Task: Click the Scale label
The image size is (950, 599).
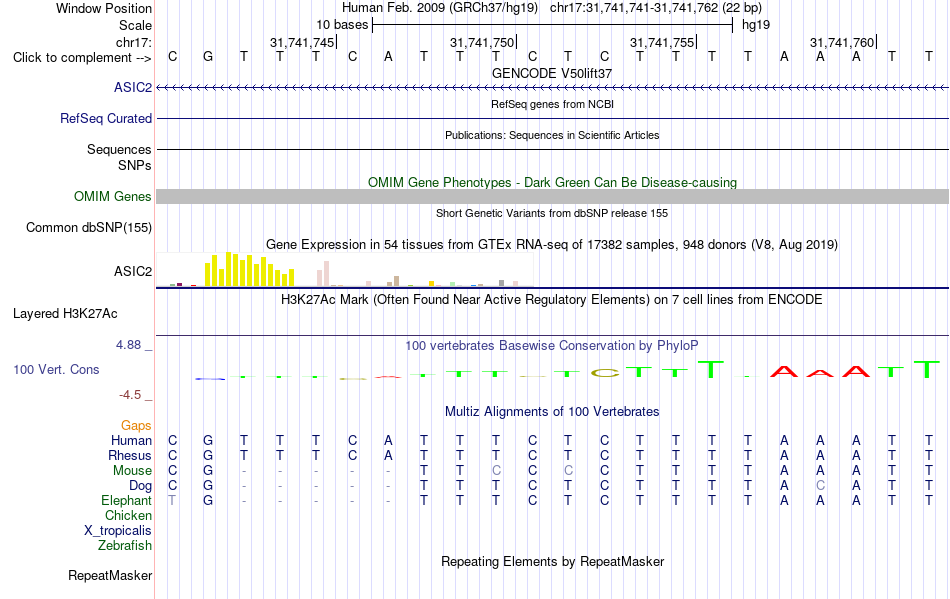Action: coord(135,25)
